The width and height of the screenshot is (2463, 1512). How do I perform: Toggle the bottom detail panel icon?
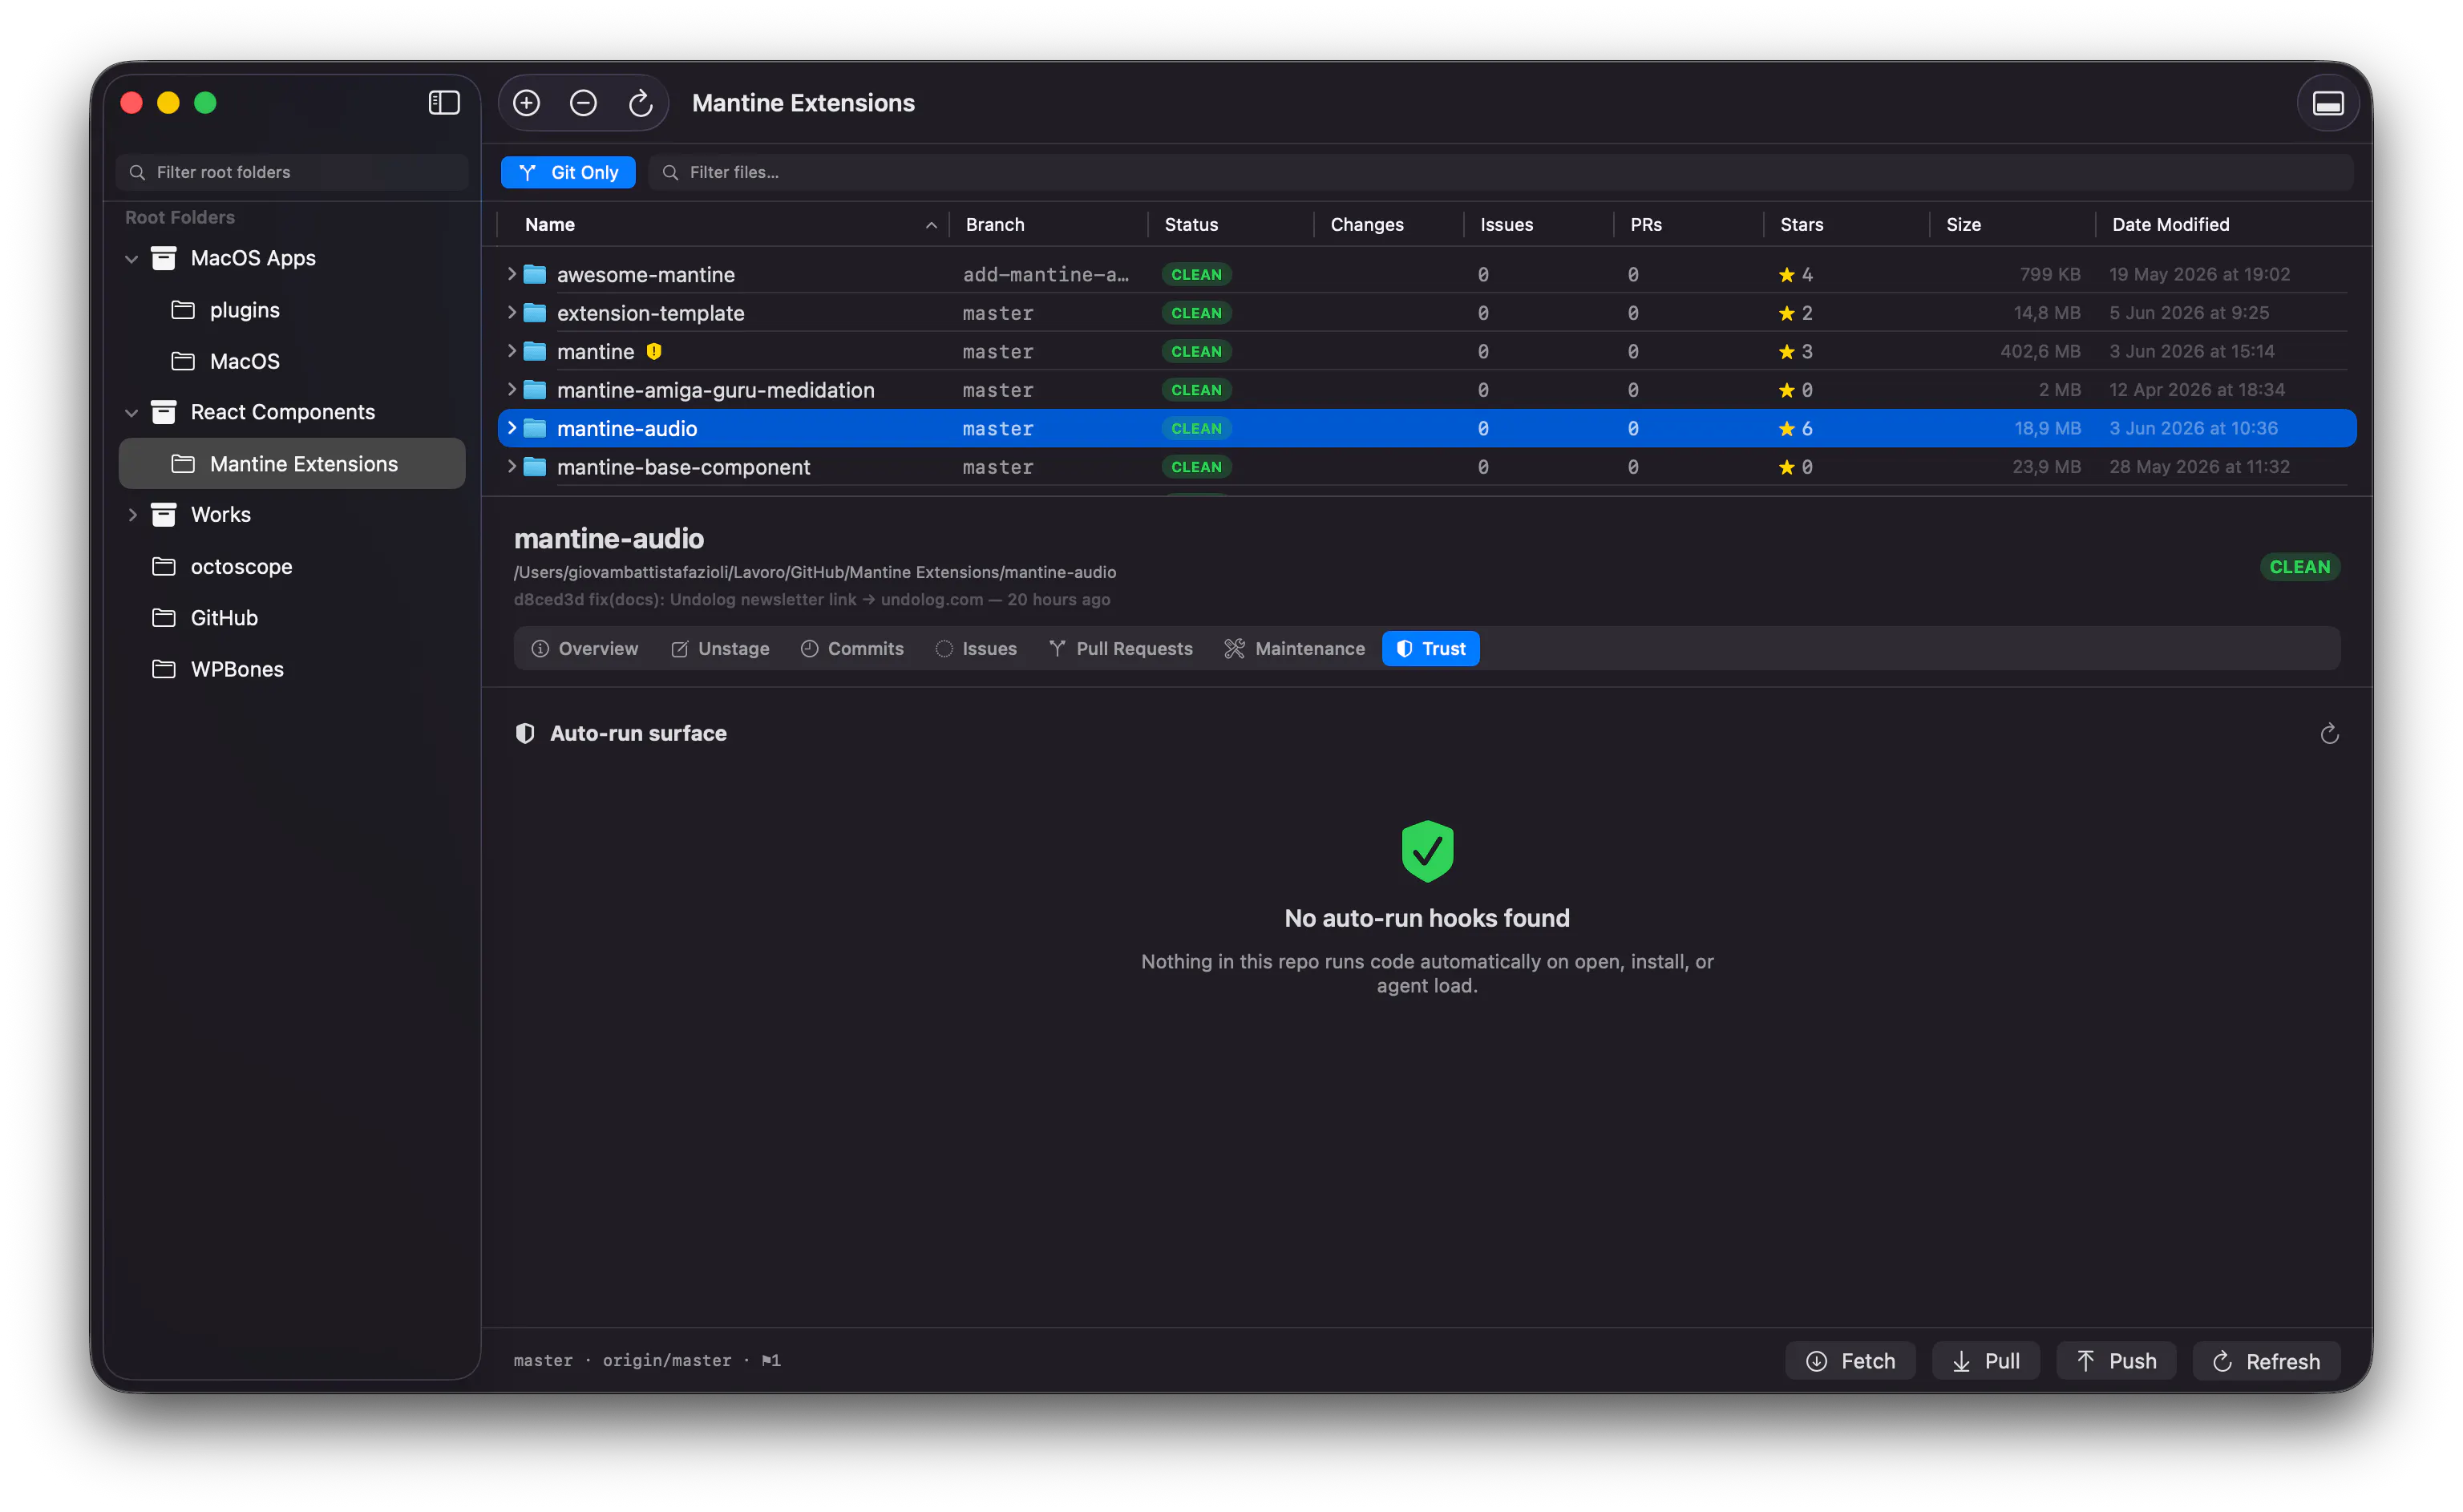click(x=2327, y=103)
